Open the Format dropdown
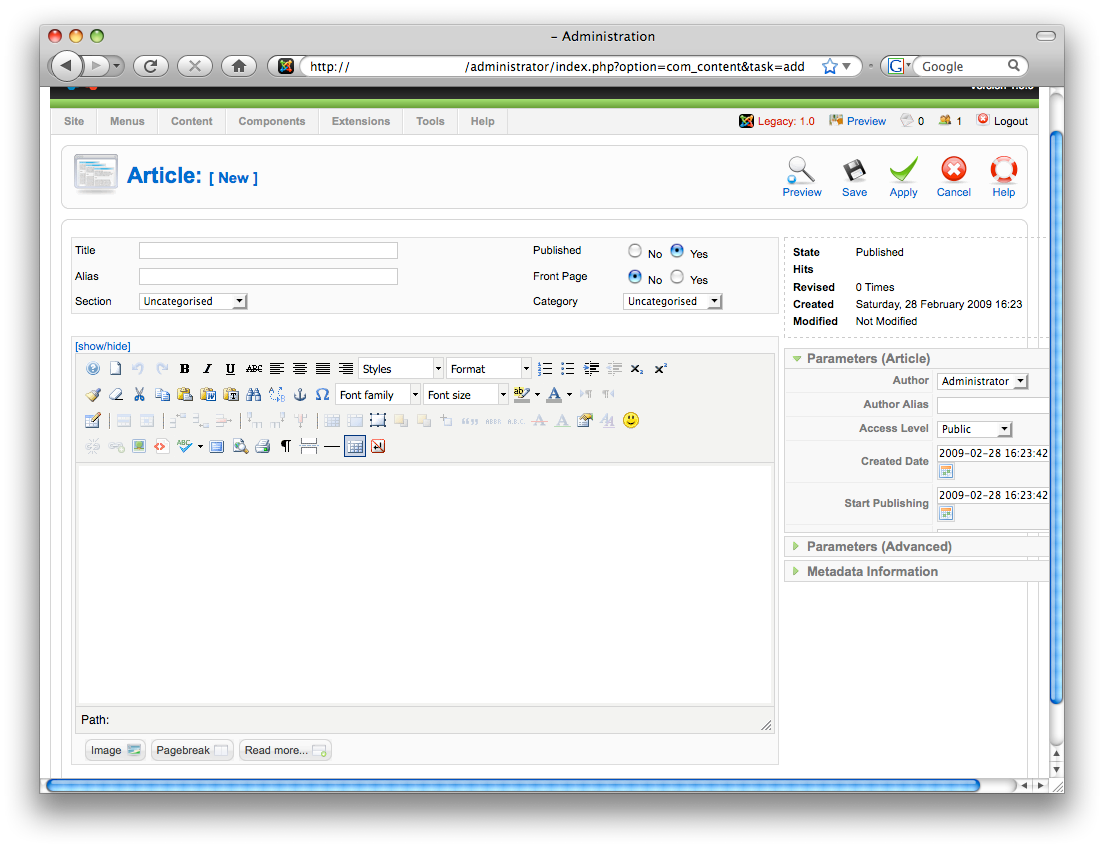 [489, 368]
